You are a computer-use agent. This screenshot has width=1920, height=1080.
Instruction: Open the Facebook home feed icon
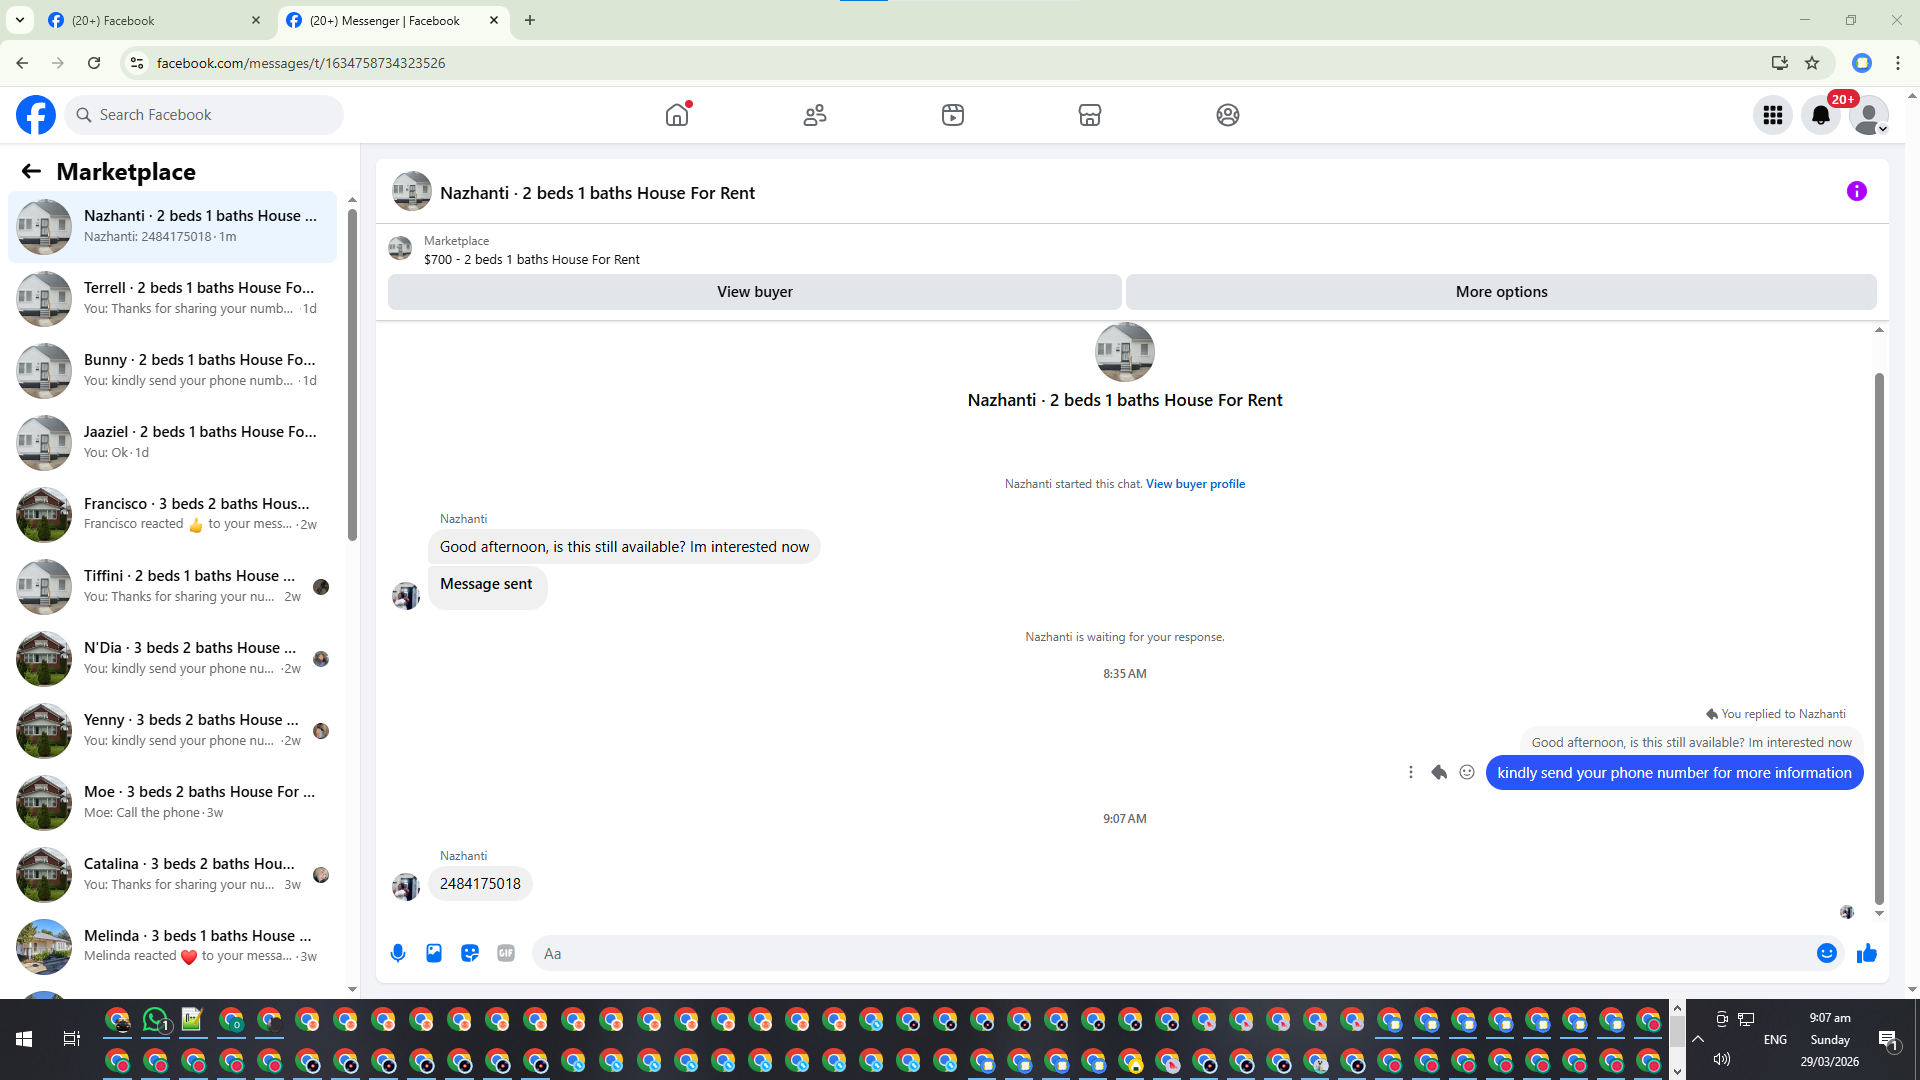coord(677,115)
